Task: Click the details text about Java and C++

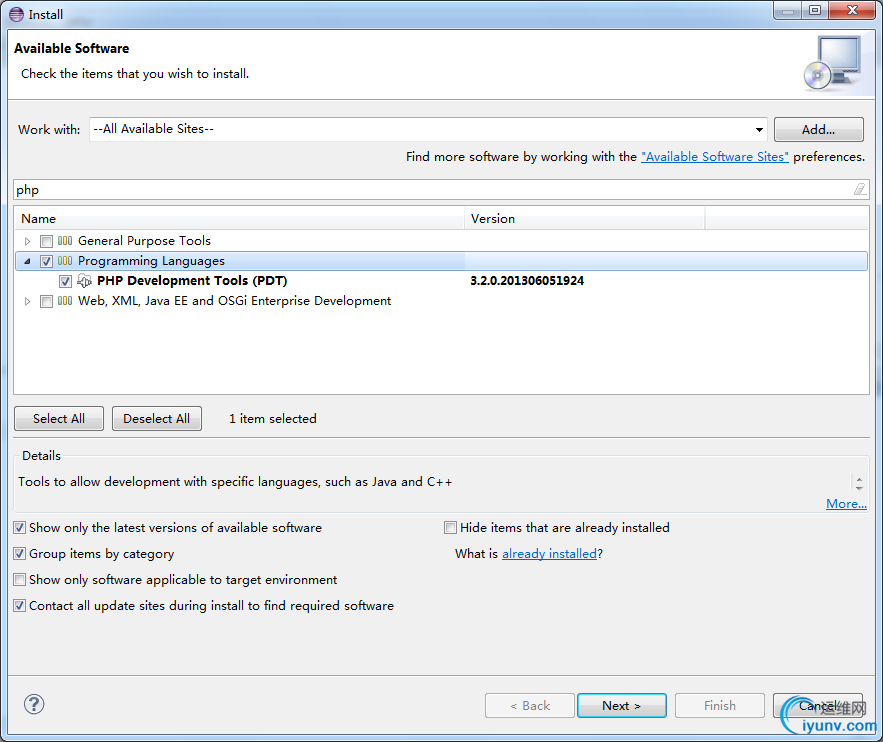Action: (235, 482)
